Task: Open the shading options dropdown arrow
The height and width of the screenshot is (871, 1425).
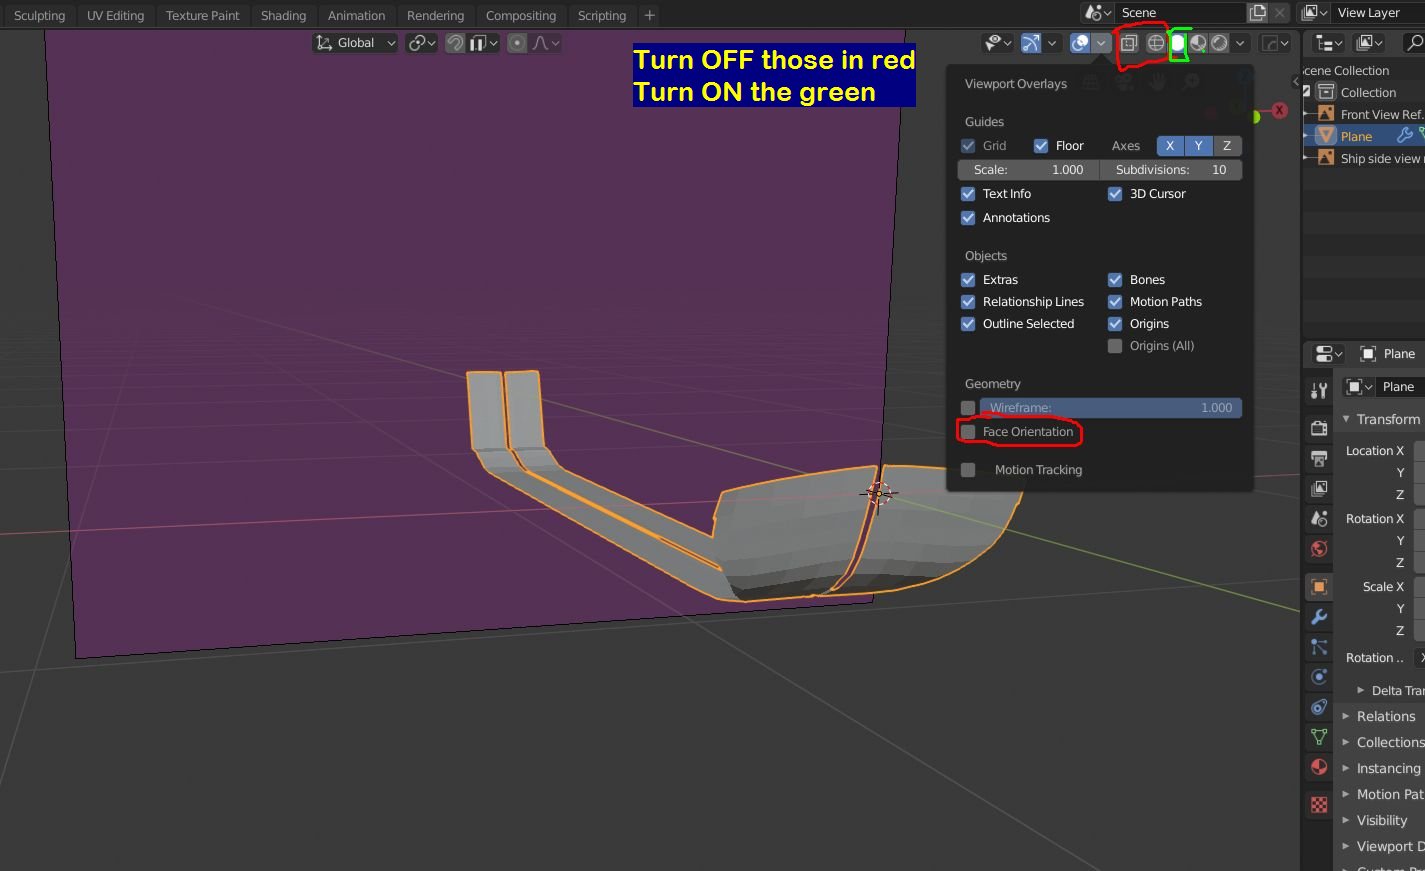Action: click(1240, 43)
